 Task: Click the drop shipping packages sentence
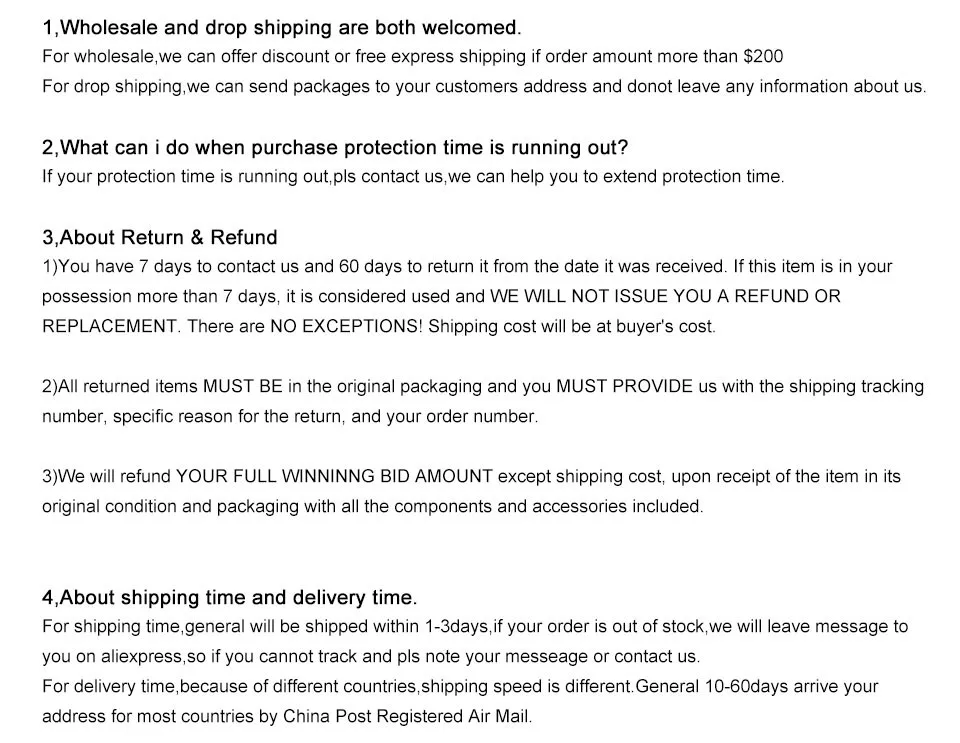coord(484,86)
